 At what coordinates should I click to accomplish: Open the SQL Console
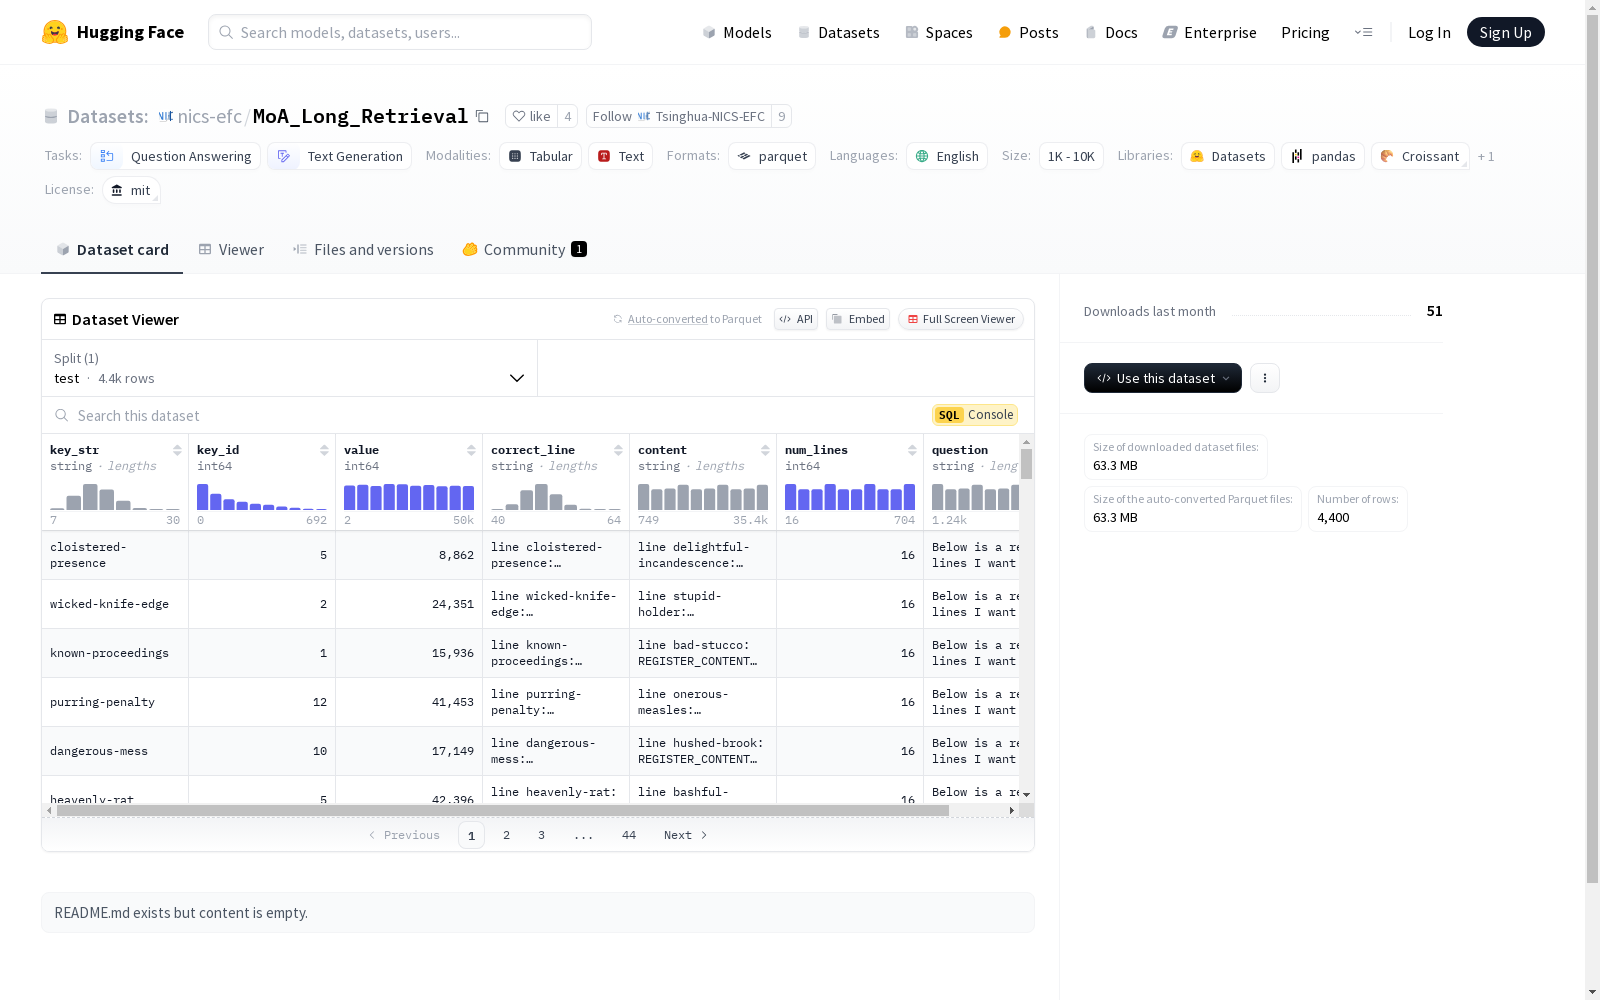pyautogui.click(x=975, y=415)
